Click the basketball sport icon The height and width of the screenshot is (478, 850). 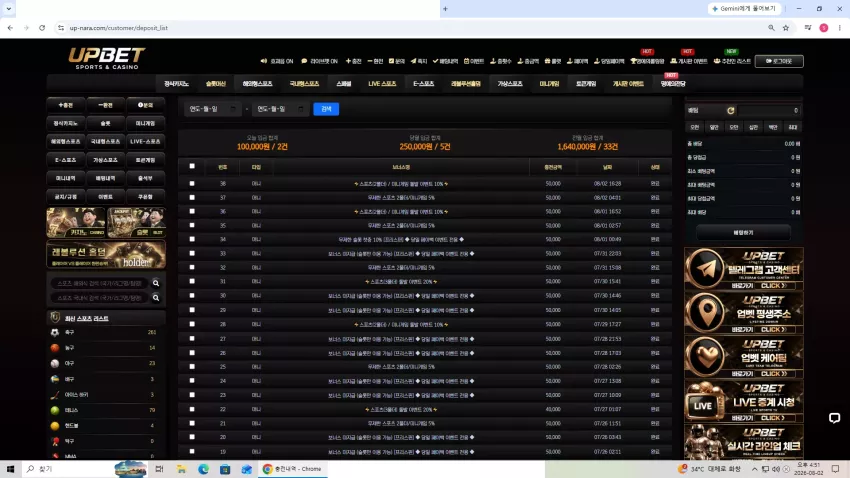(55, 347)
